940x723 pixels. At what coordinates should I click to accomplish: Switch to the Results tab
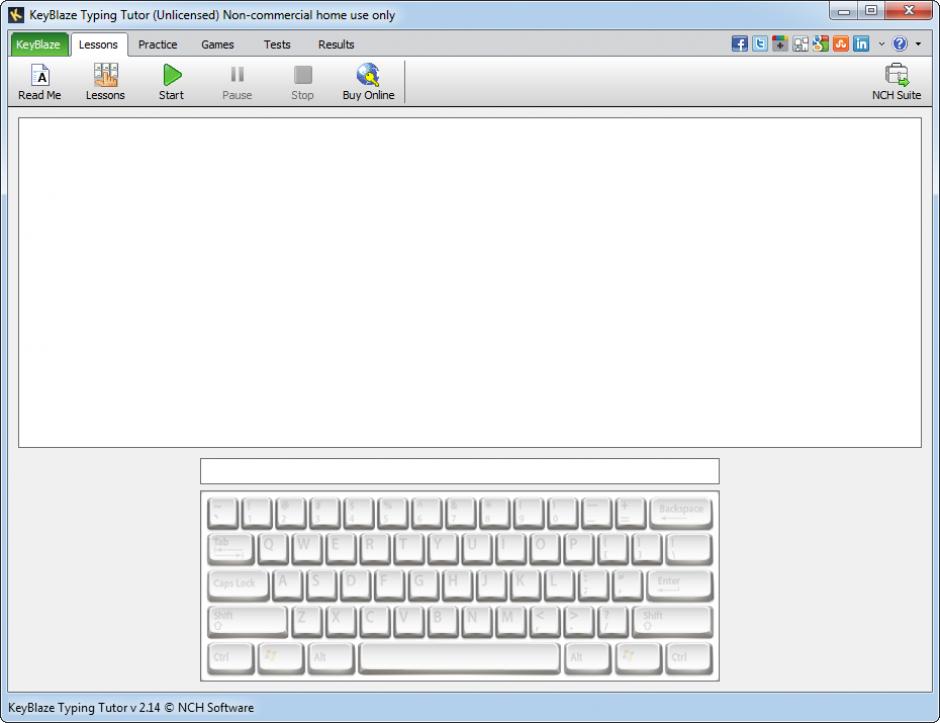(336, 44)
